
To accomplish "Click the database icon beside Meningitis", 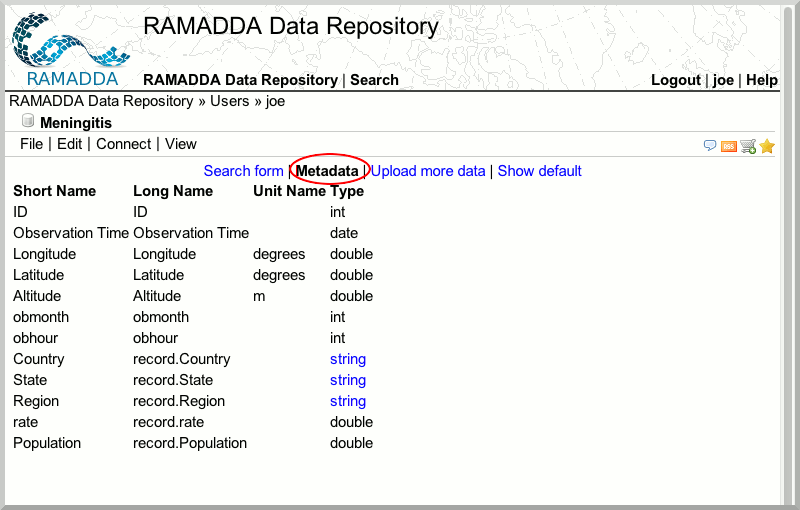I will click(x=28, y=122).
